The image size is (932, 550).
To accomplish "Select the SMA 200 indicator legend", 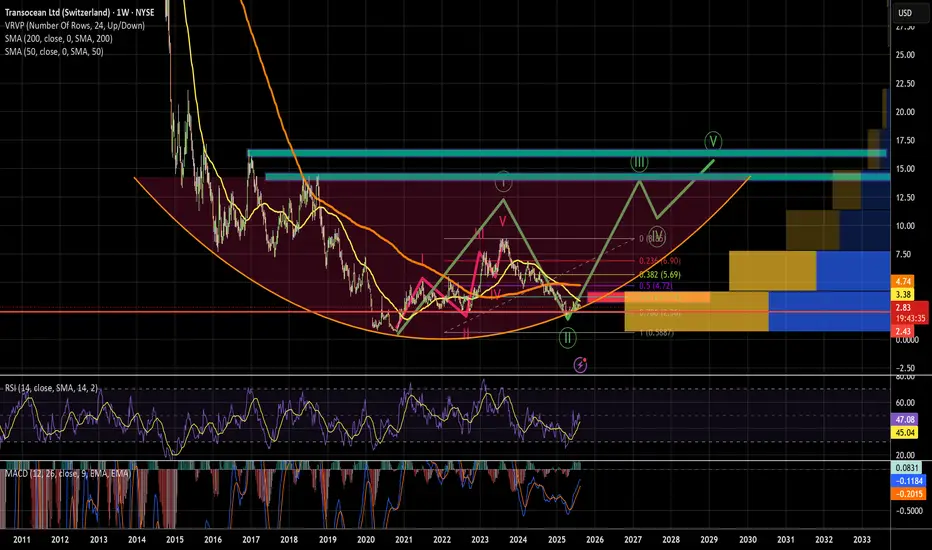I will (x=59, y=39).
